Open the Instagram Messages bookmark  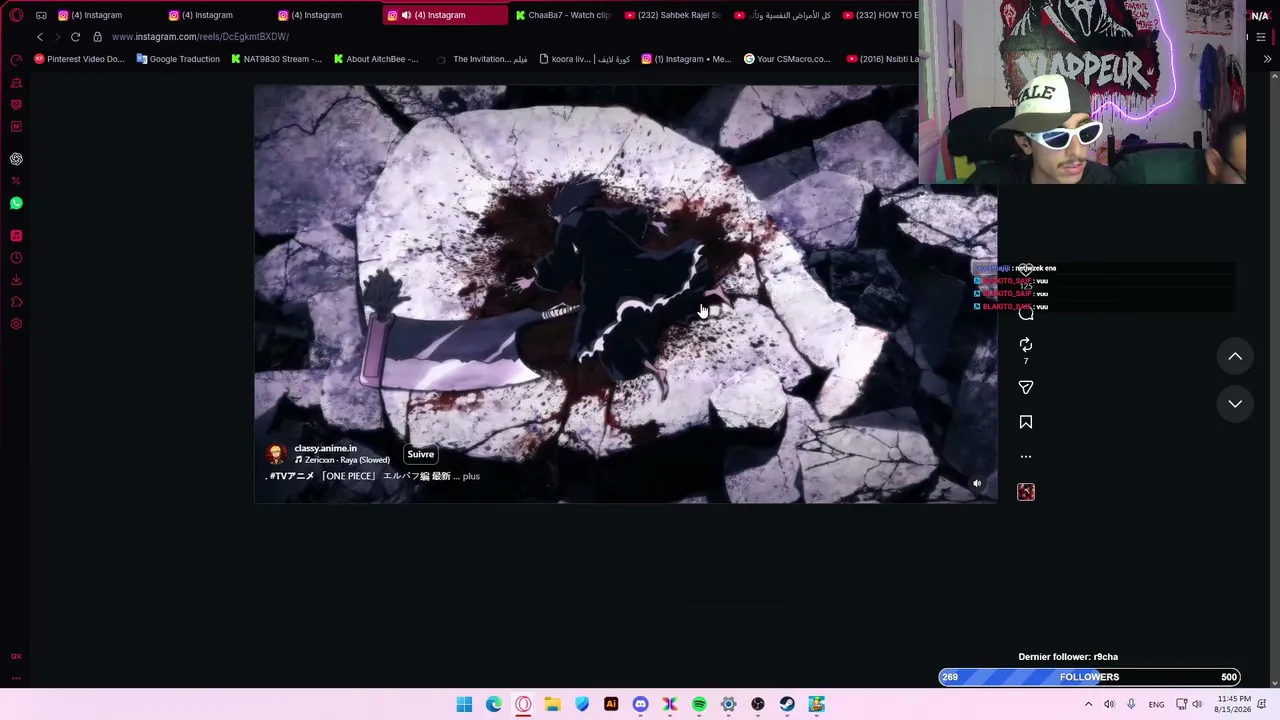[x=686, y=59]
